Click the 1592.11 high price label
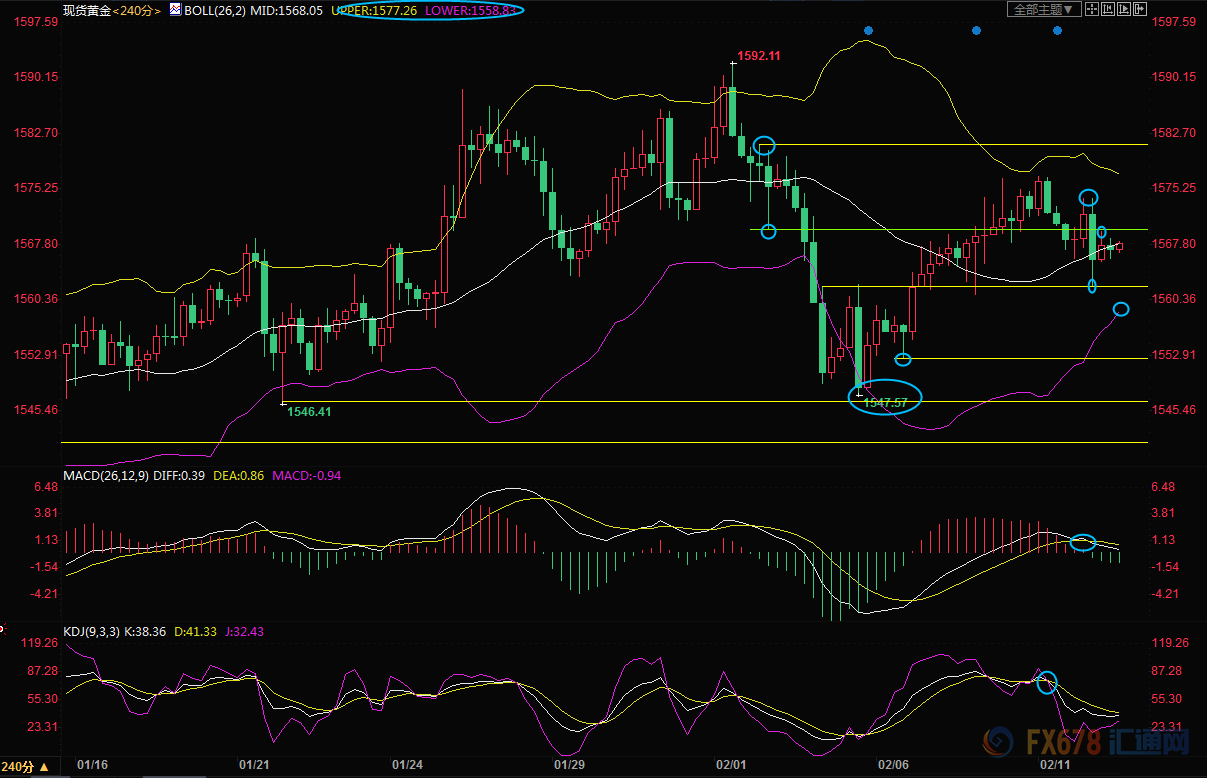Image resolution: width=1207 pixels, height=778 pixels. [758, 56]
